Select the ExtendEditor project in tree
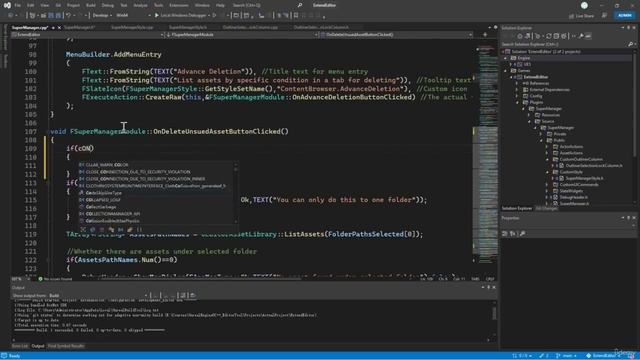Screen dimensions: 640x360 tap(536, 77)
